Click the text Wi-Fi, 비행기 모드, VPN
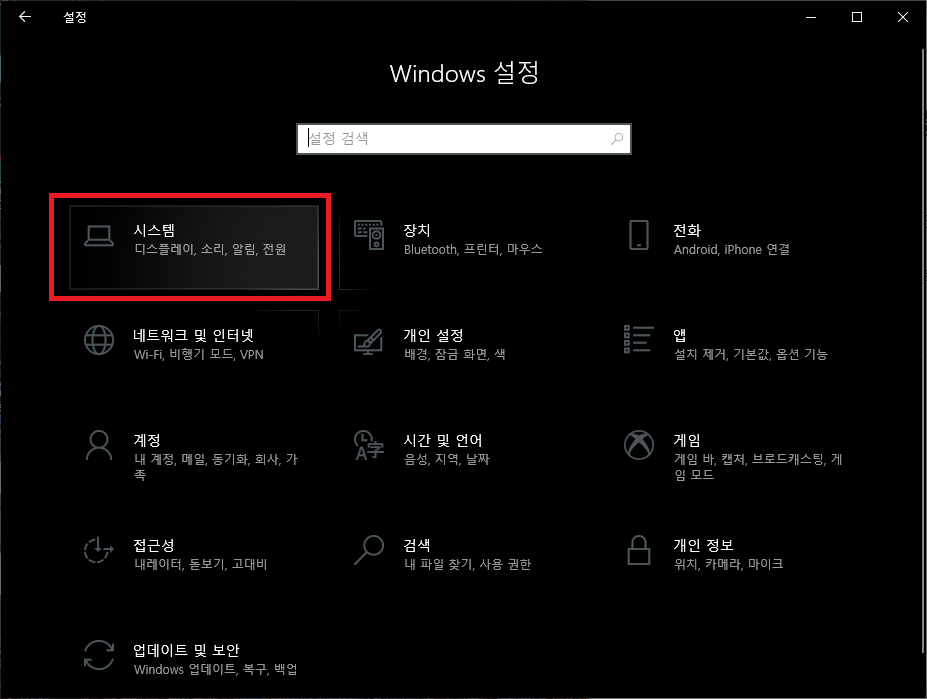 pyautogui.click(x=199, y=354)
